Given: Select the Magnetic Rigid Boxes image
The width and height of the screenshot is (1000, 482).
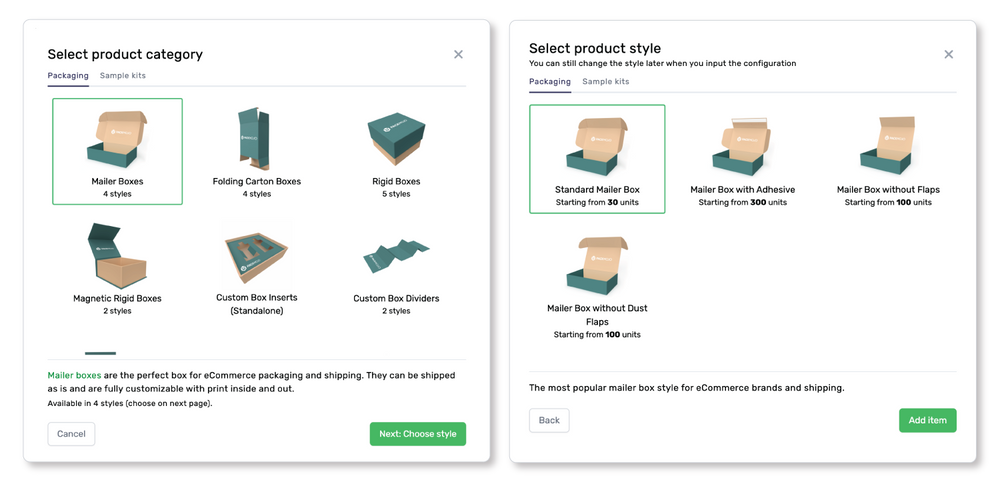Looking at the screenshot, I should point(117,255).
